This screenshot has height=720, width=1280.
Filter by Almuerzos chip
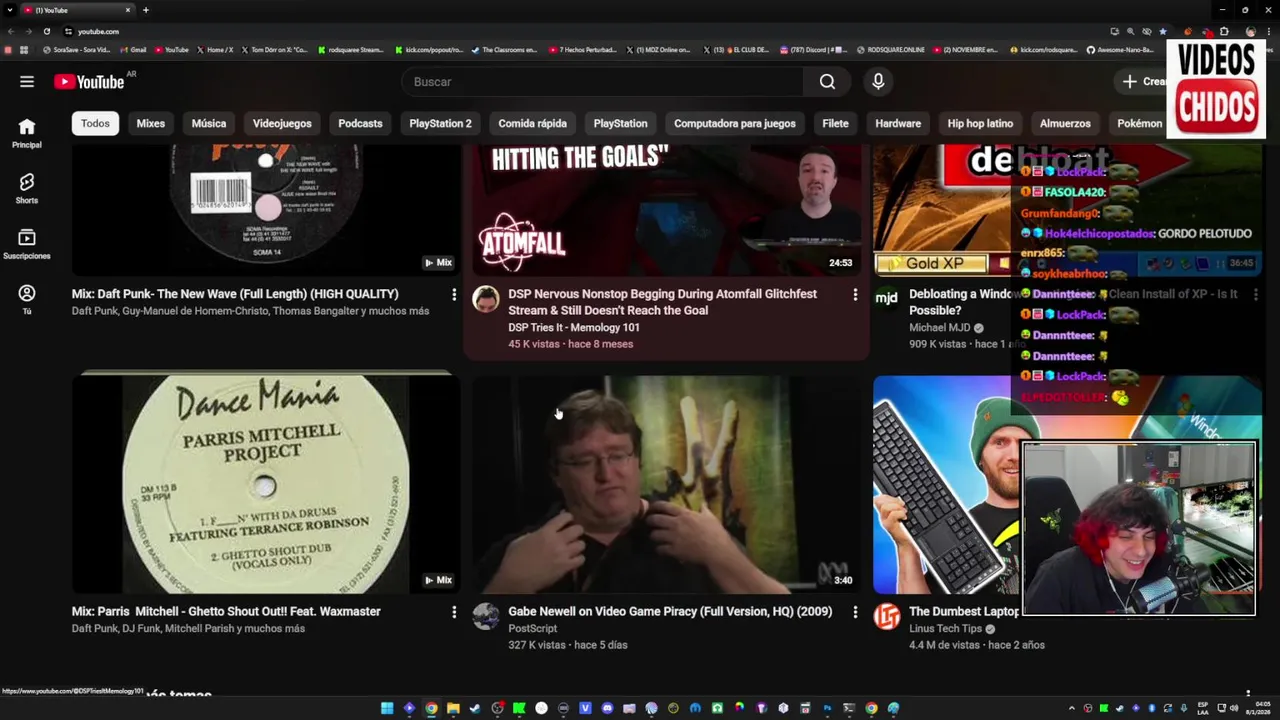(x=1065, y=123)
